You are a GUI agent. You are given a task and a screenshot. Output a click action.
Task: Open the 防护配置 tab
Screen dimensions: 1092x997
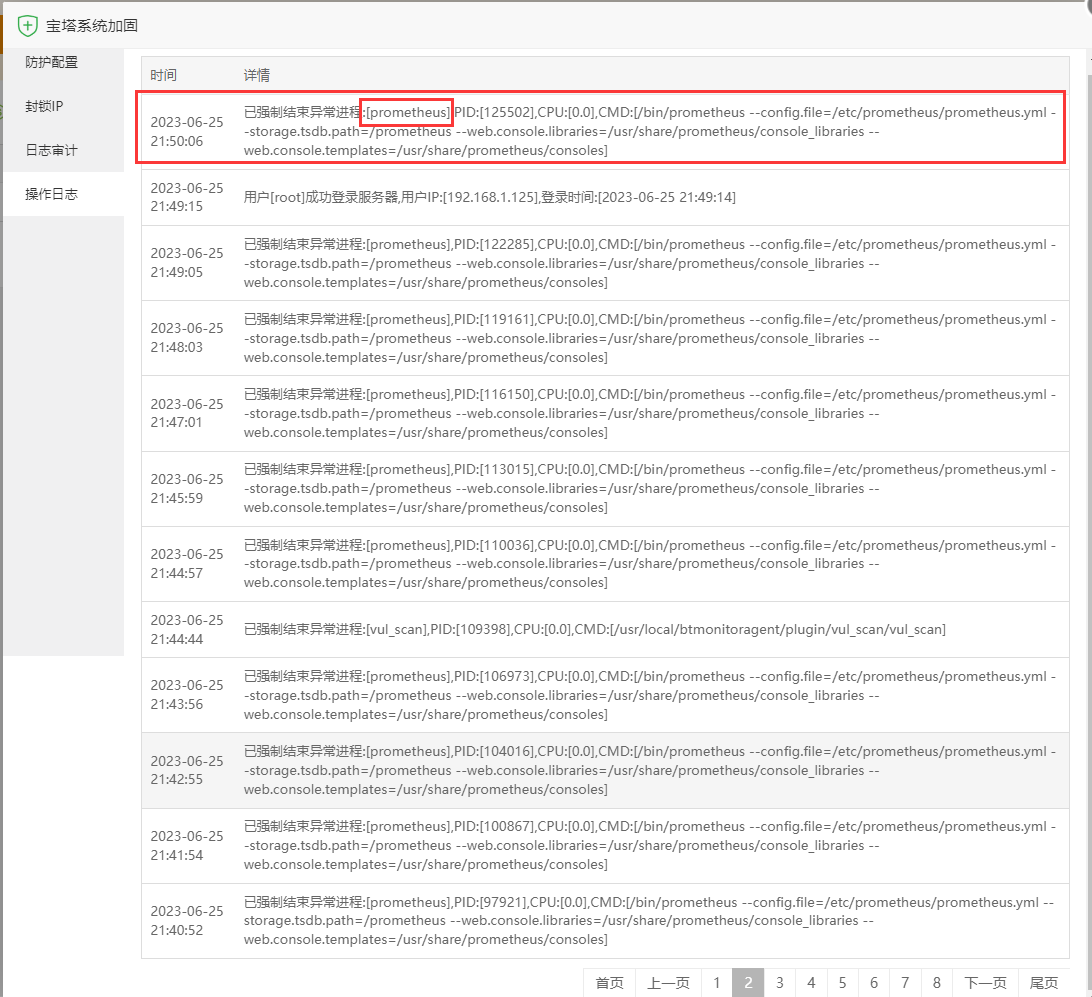click(52, 62)
